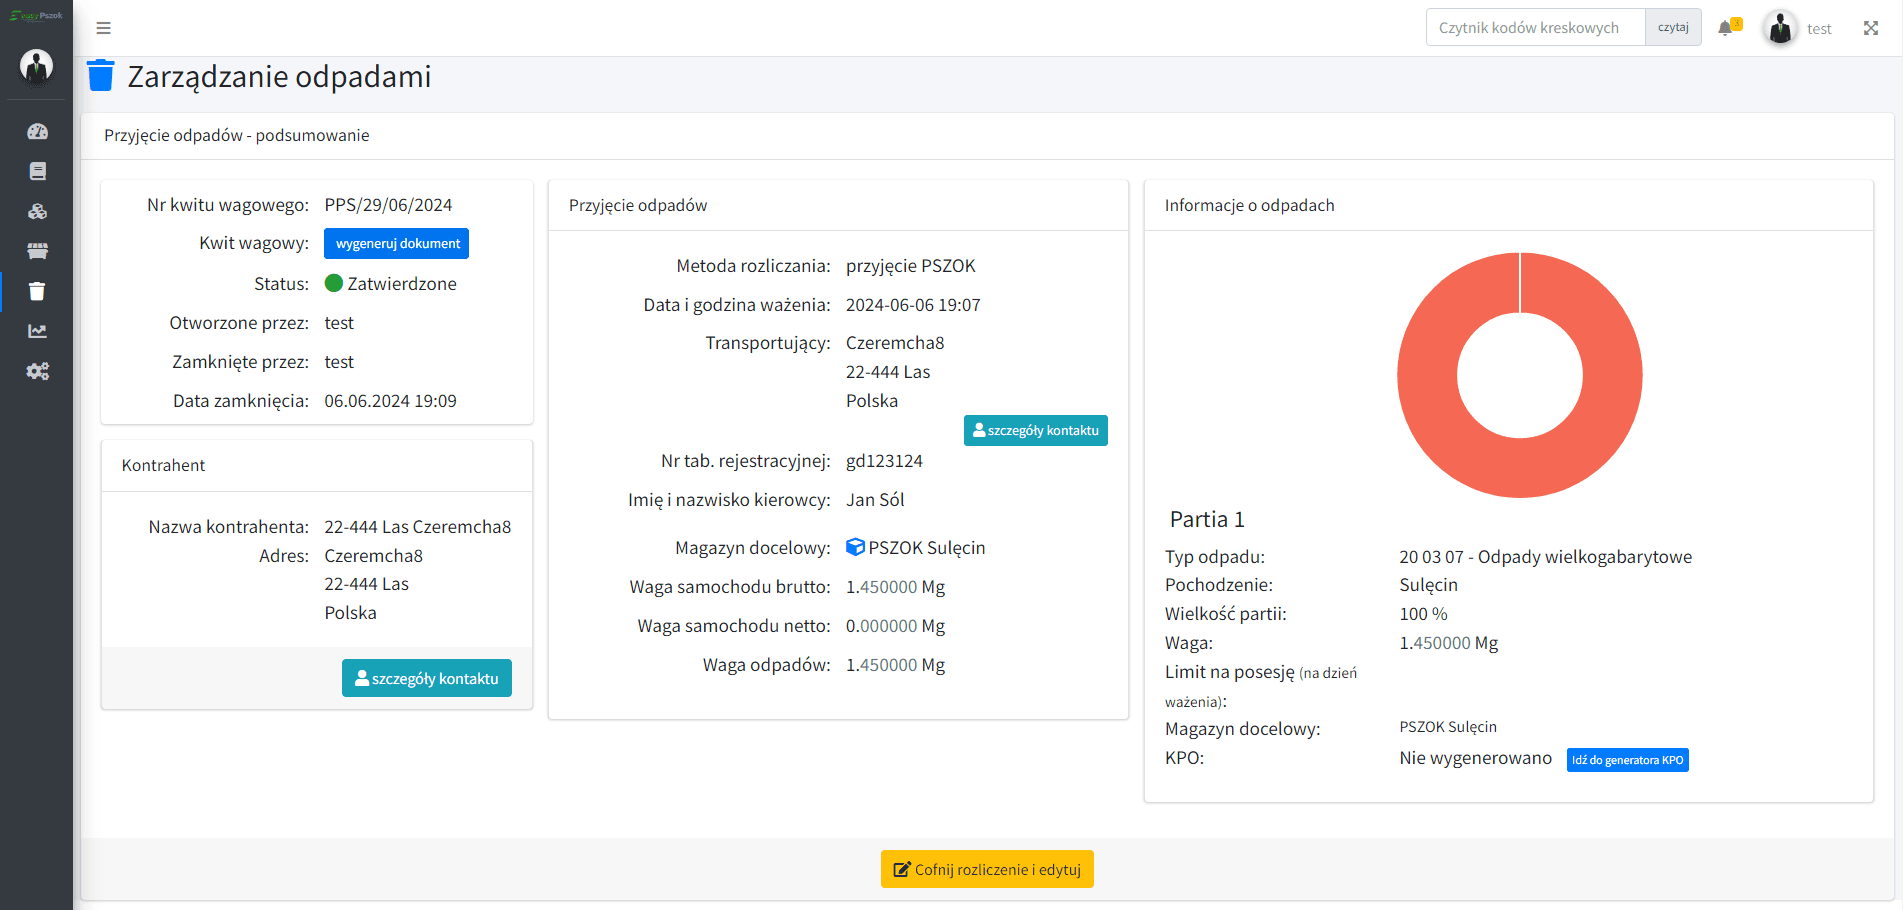Open the test user profile menu
This screenshot has height=910, width=1903.
click(x=1798, y=28)
